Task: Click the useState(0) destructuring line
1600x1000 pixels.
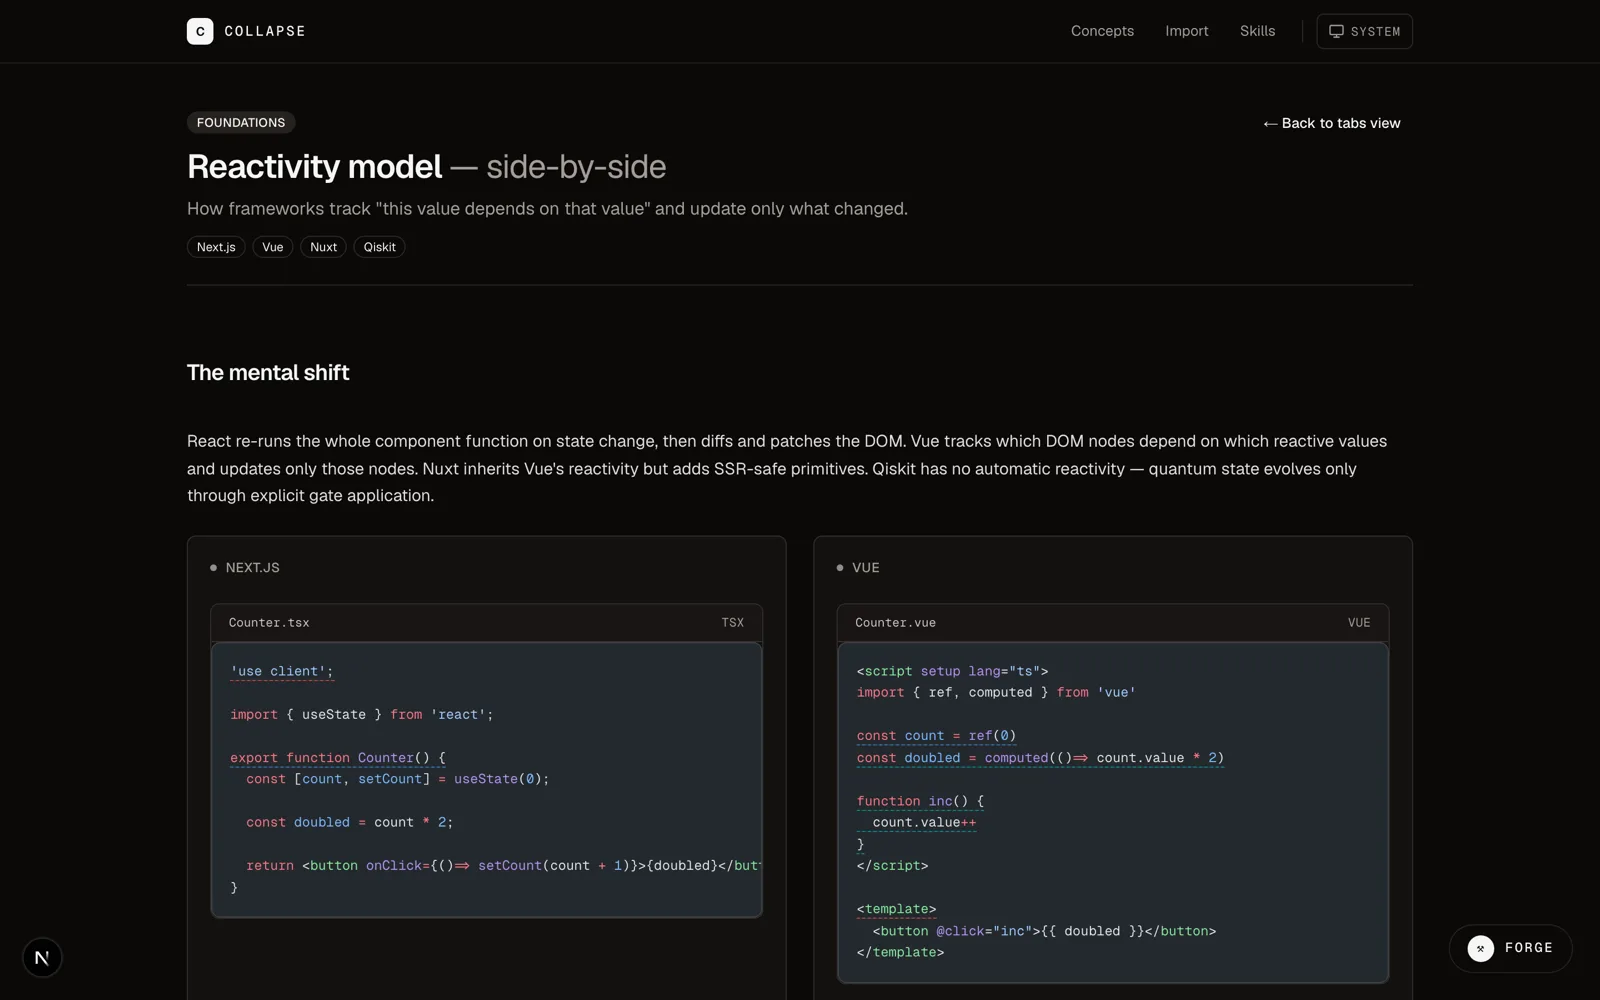Action: click(398, 778)
